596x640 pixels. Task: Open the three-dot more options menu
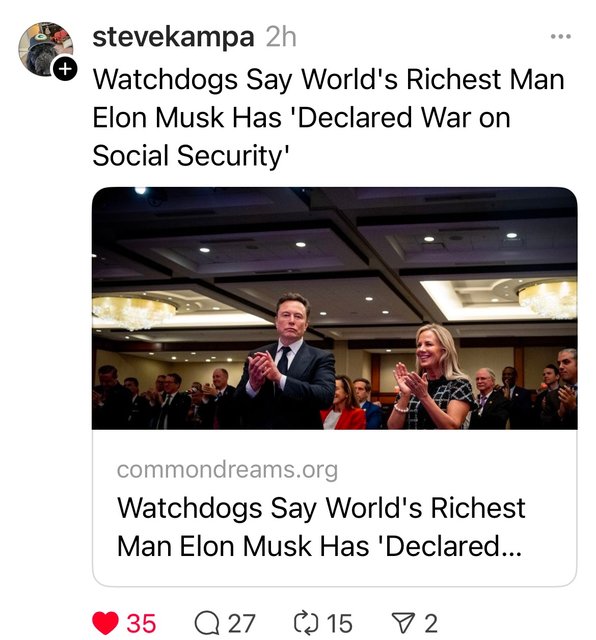(560, 37)
